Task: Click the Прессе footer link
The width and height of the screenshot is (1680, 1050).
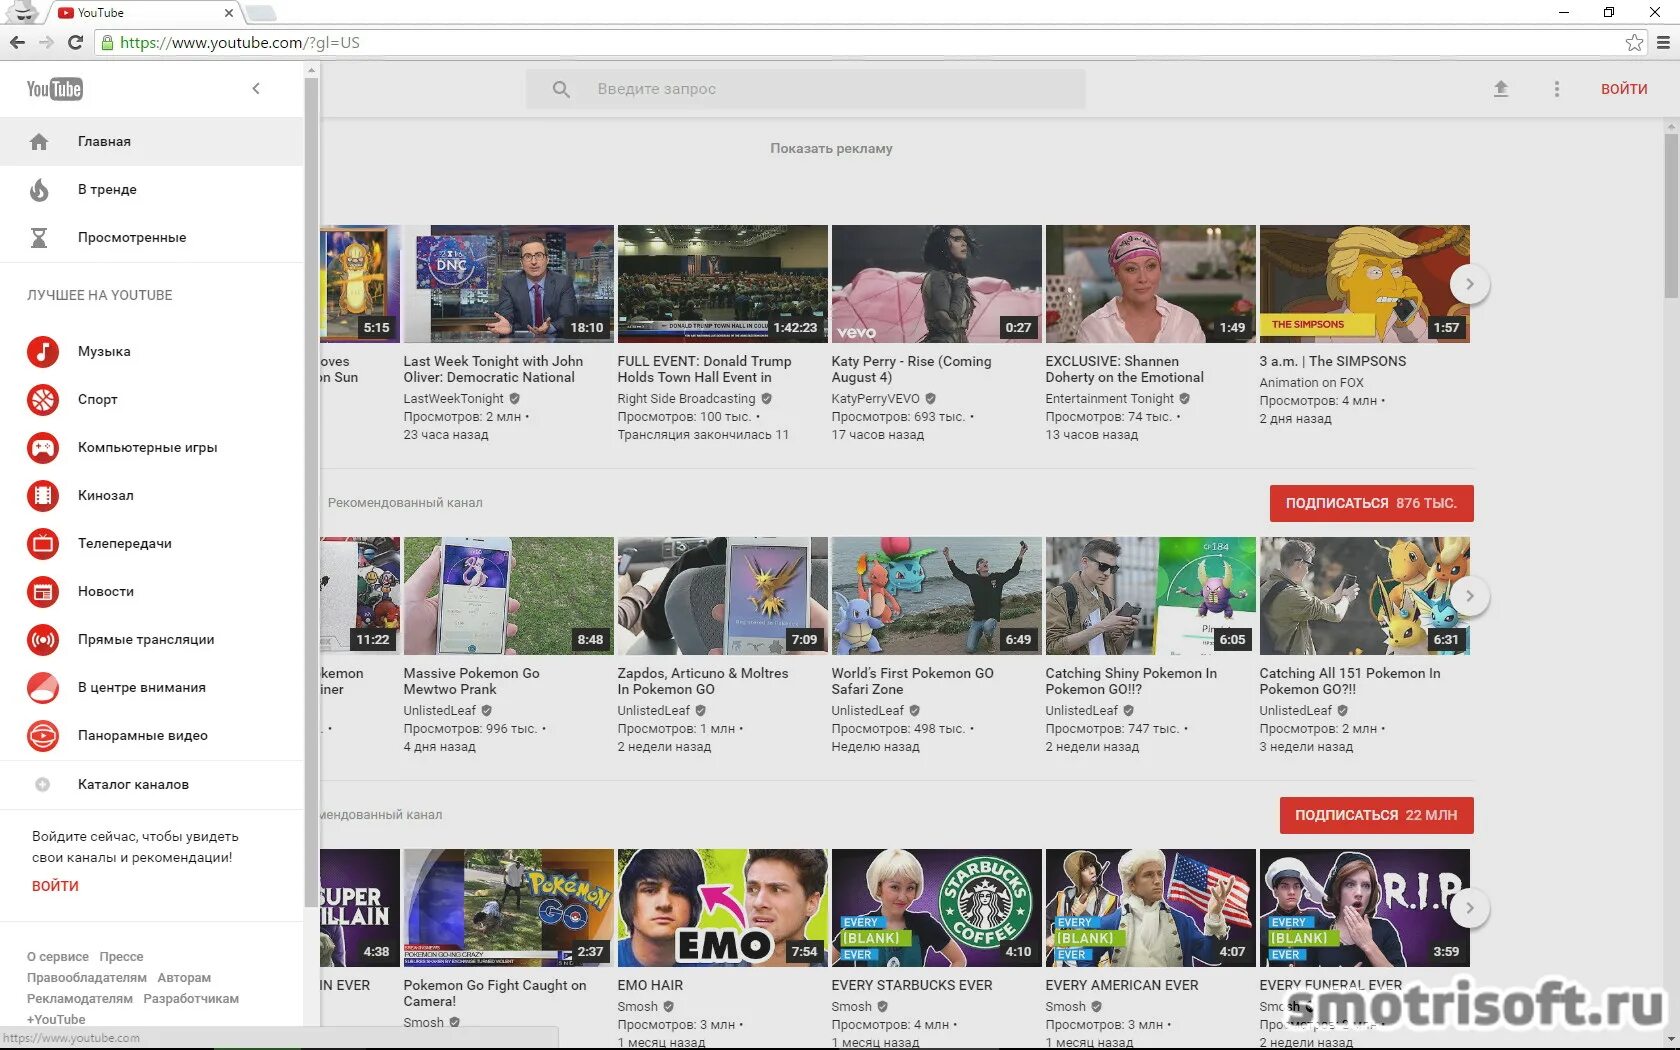Action: (x=122, y=957)
